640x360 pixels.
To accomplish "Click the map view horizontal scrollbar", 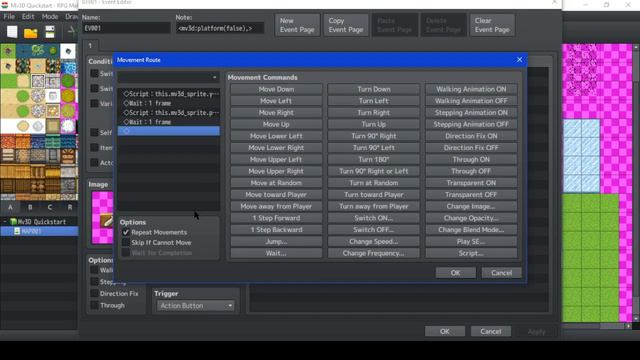I will (x=597, y=326).
